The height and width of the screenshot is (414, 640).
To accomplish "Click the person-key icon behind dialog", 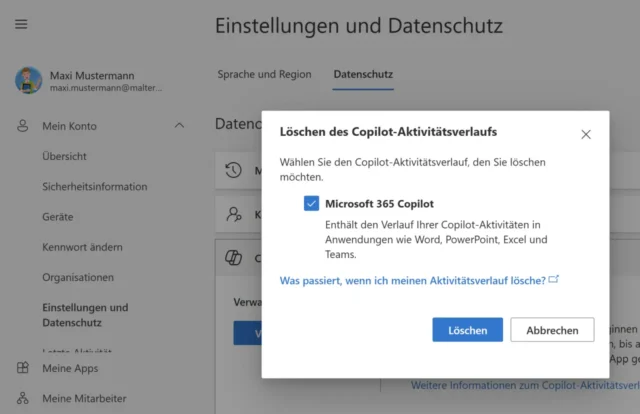I will coord(234,214).
